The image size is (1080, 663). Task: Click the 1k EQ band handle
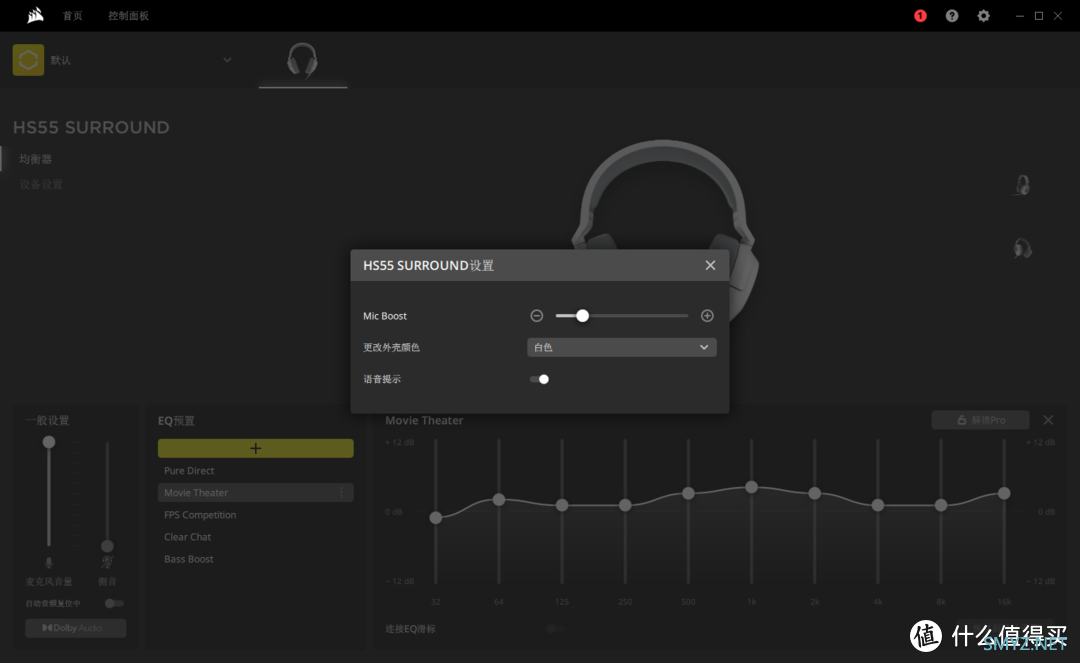point(751,487)
